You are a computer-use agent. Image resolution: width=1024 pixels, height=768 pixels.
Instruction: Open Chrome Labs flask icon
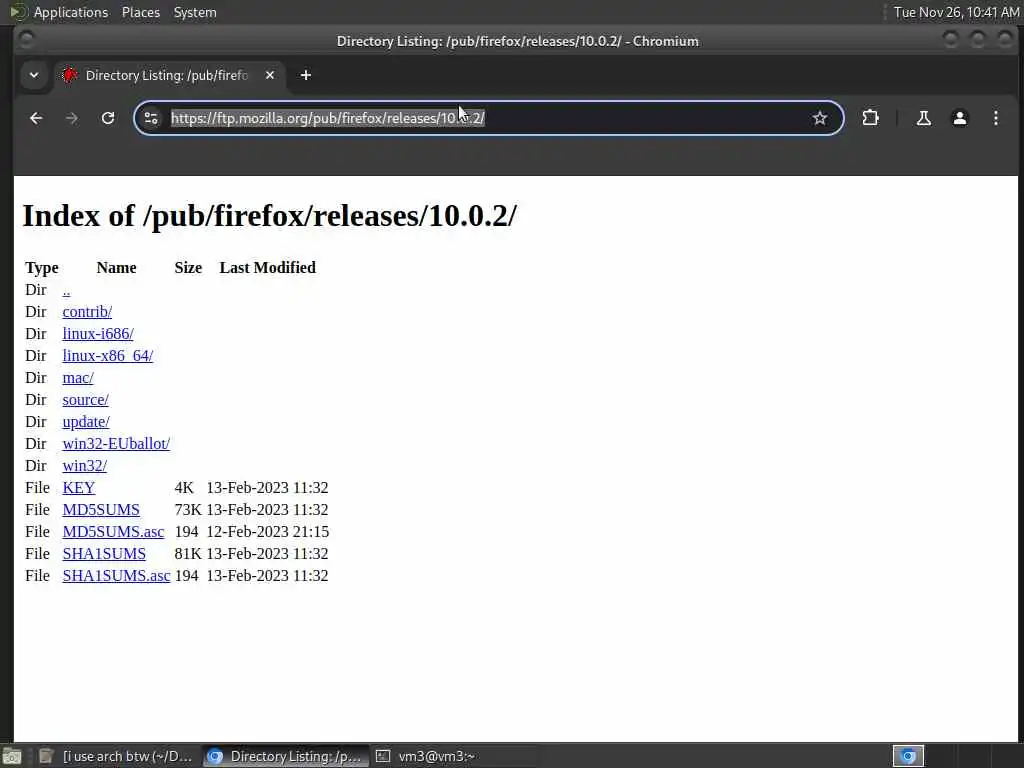tap(923, 118)
